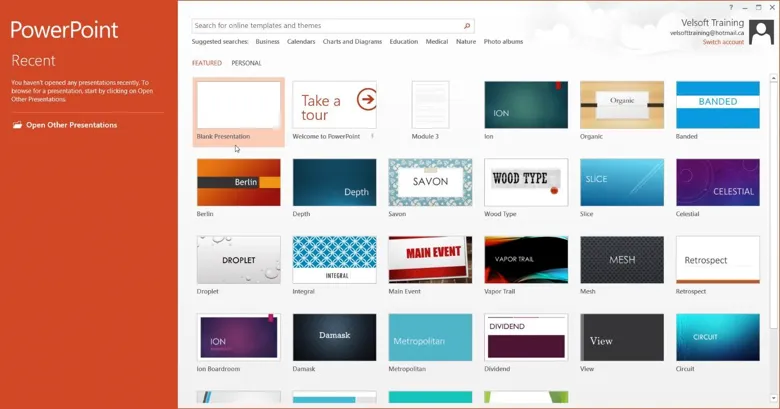Switch to the FEATURED tab

(207, 63)
